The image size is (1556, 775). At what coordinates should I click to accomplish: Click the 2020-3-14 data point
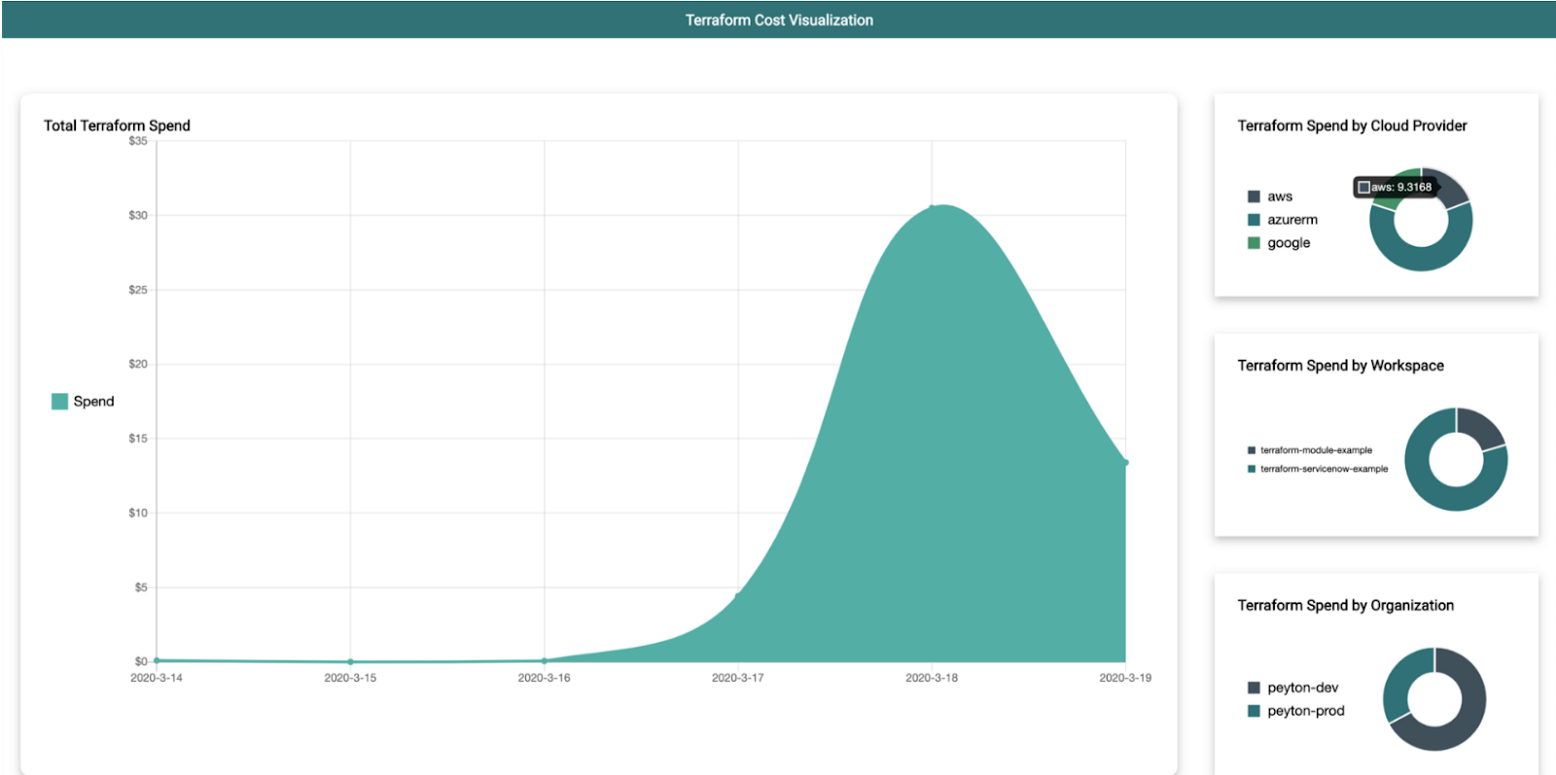point(157,660)
